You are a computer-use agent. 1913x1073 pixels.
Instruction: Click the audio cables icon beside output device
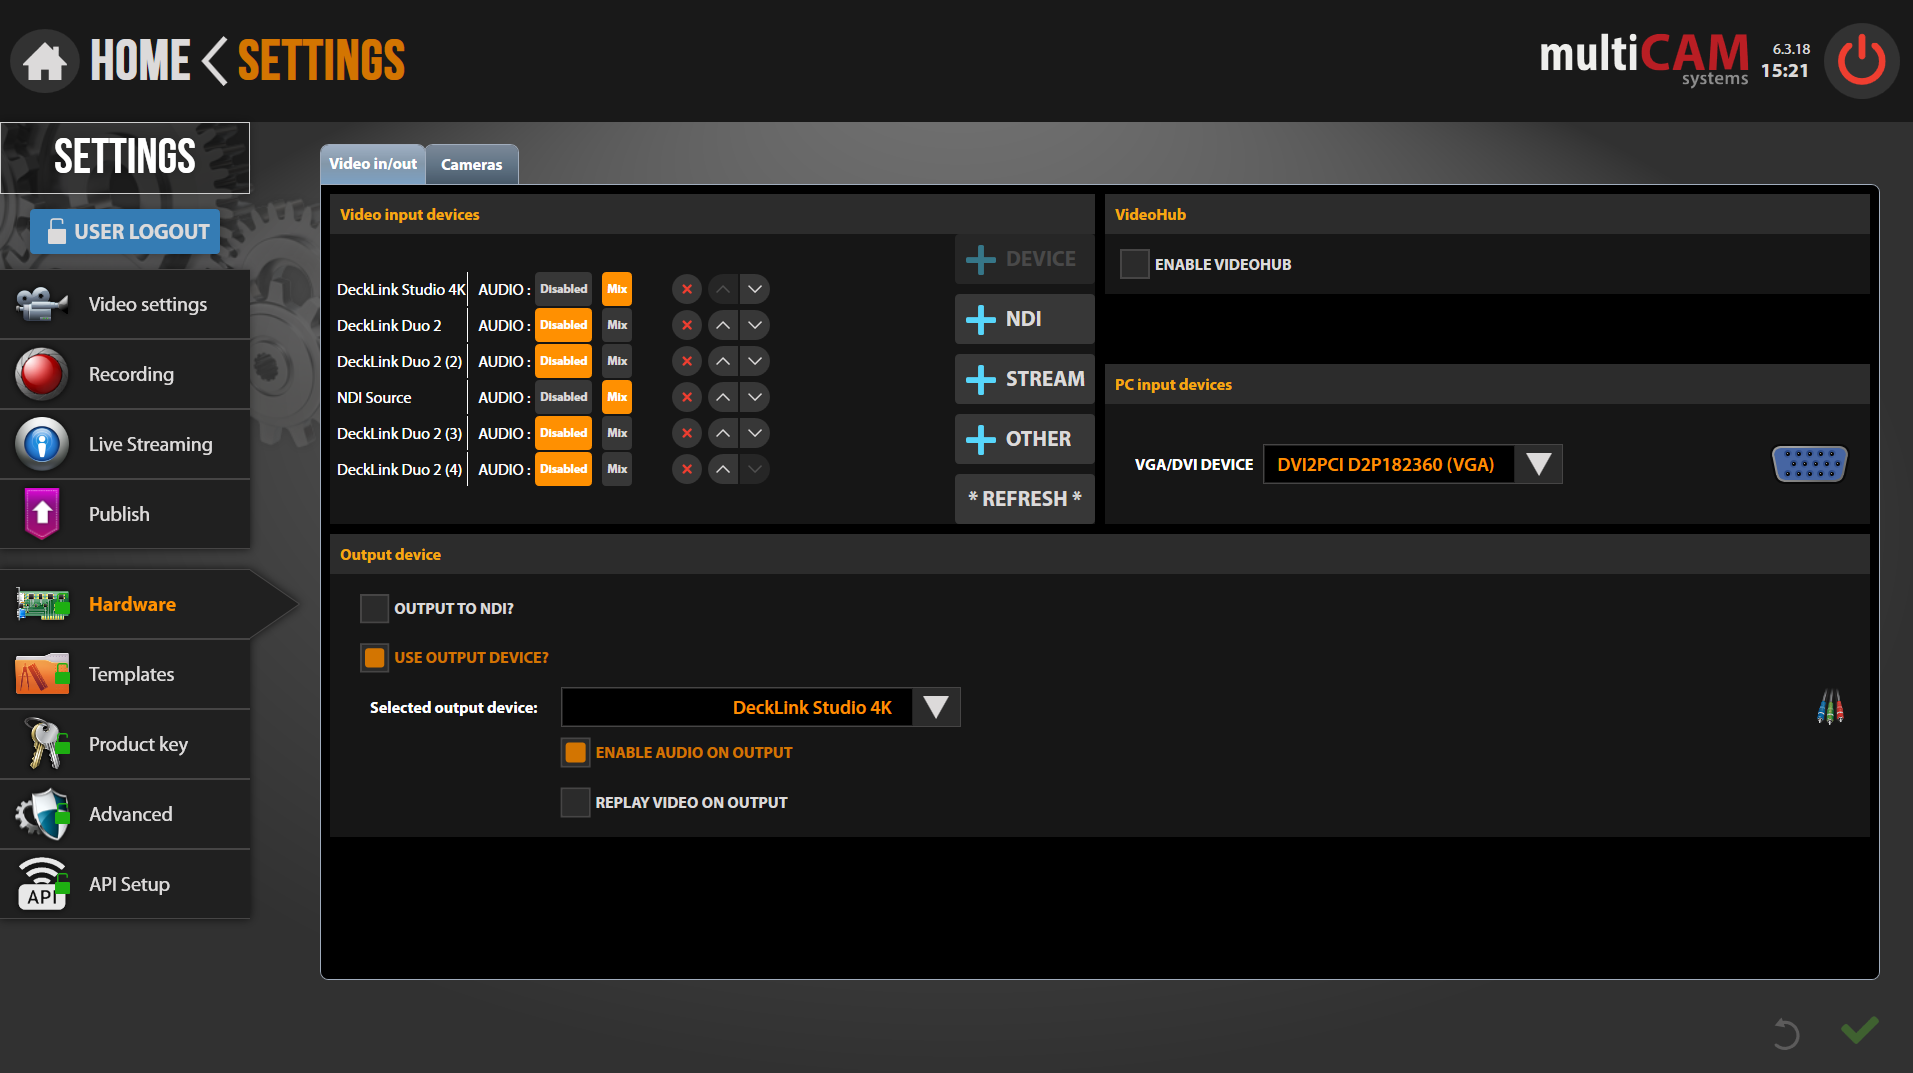pyautogui.click(x=1830, y=707)
